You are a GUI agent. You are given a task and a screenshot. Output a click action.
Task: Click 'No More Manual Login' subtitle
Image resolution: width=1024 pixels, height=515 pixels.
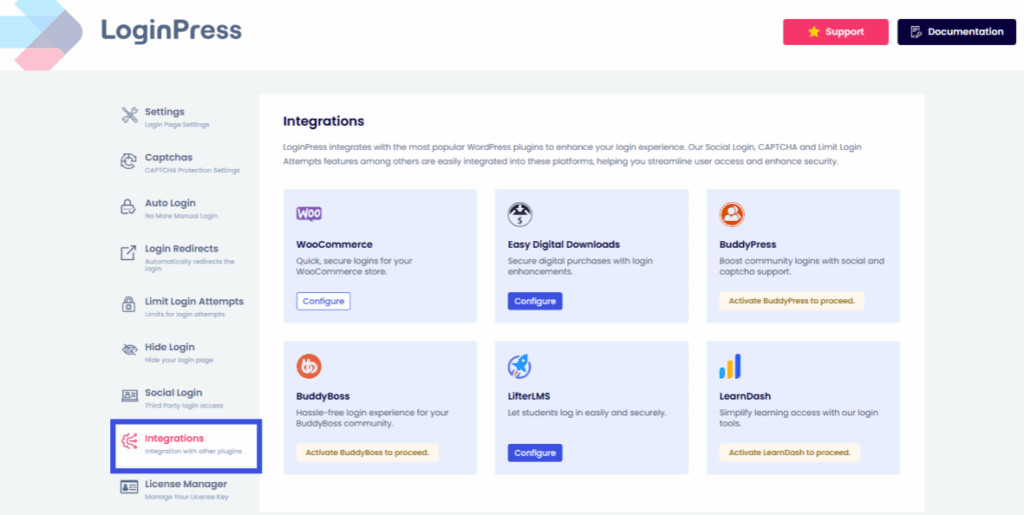coord(181,216)
